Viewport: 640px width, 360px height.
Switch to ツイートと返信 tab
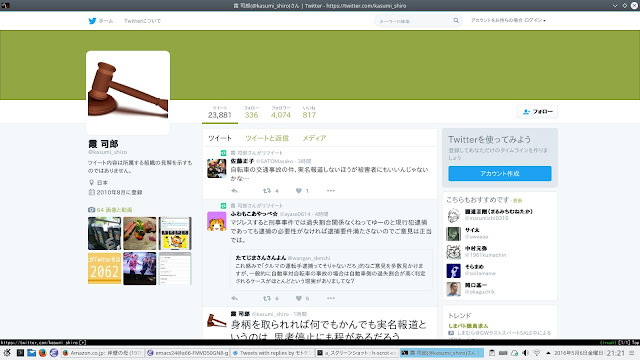point(267,138)
